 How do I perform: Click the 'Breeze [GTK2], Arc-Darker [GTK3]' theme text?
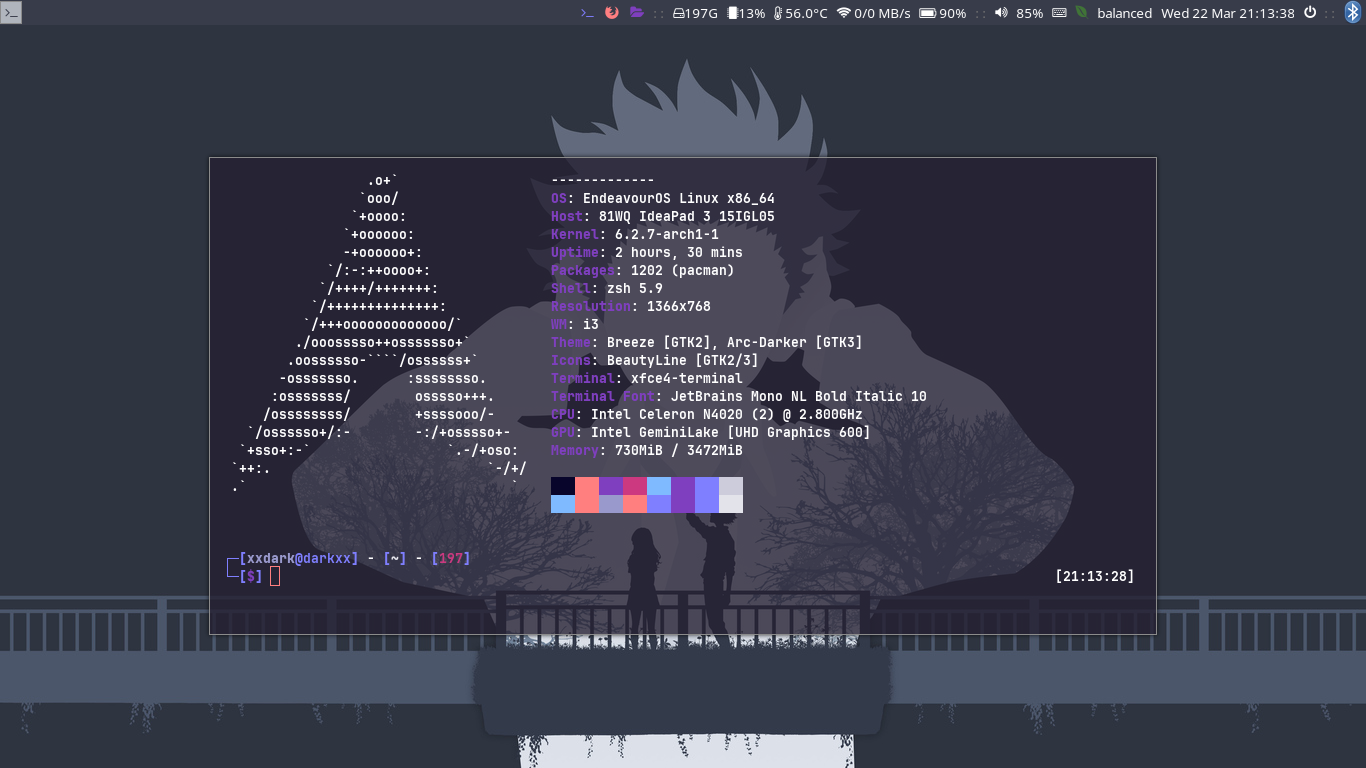tap(735, 342)
